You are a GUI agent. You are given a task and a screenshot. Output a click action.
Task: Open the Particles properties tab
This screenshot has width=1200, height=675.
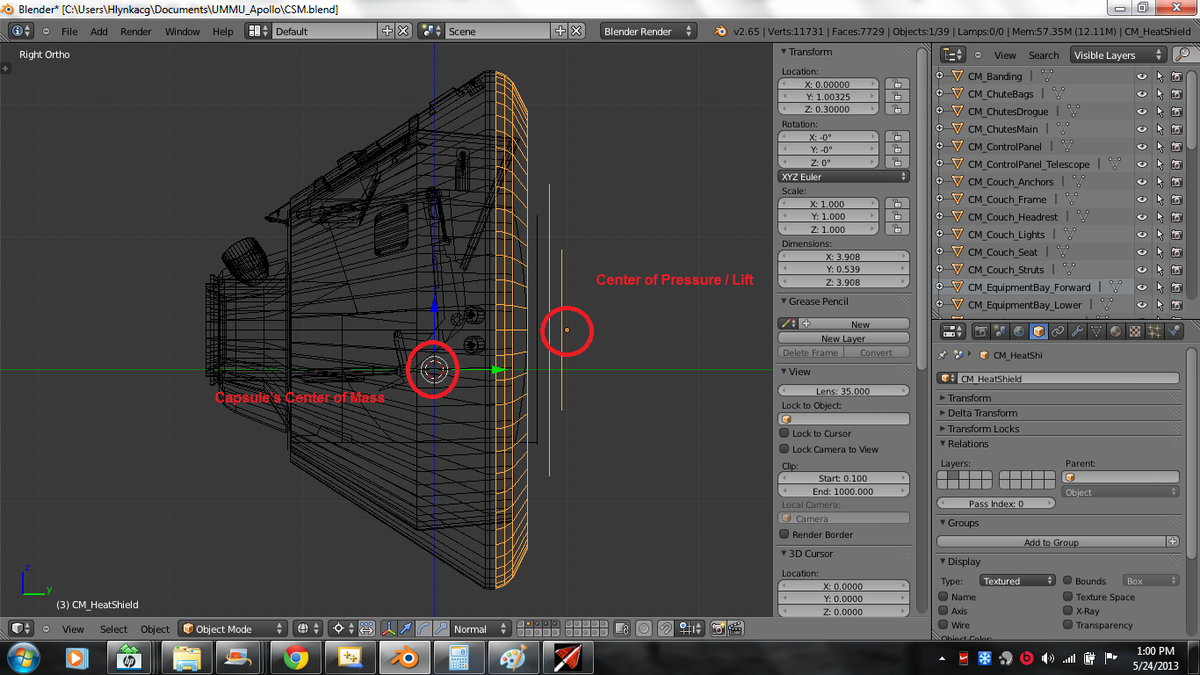(1154, 331)
